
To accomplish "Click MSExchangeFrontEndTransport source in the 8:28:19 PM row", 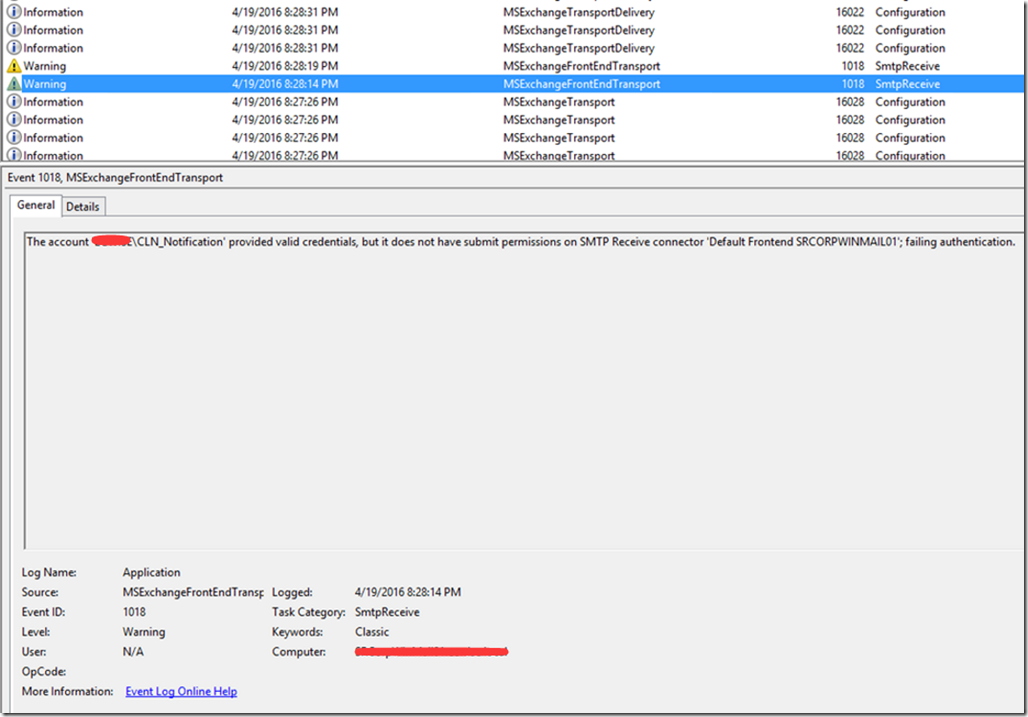I will [582, 66].
